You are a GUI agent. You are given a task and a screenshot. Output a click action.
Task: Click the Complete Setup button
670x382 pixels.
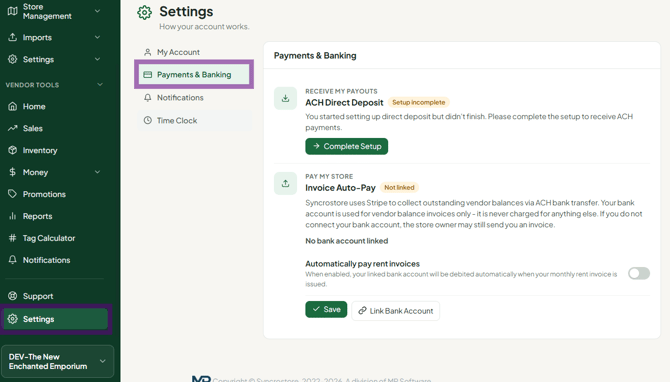347,146
